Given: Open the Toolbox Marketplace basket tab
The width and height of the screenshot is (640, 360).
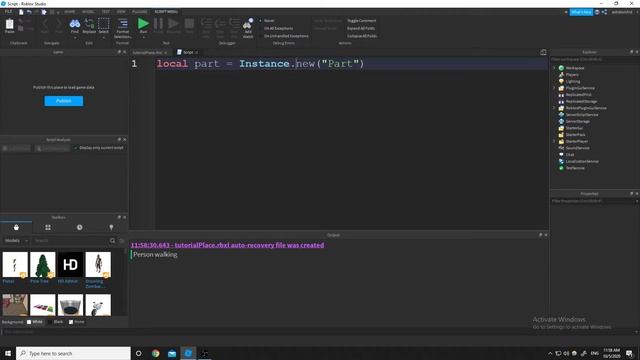Looking at the screenshot, I should pos(16,227).
